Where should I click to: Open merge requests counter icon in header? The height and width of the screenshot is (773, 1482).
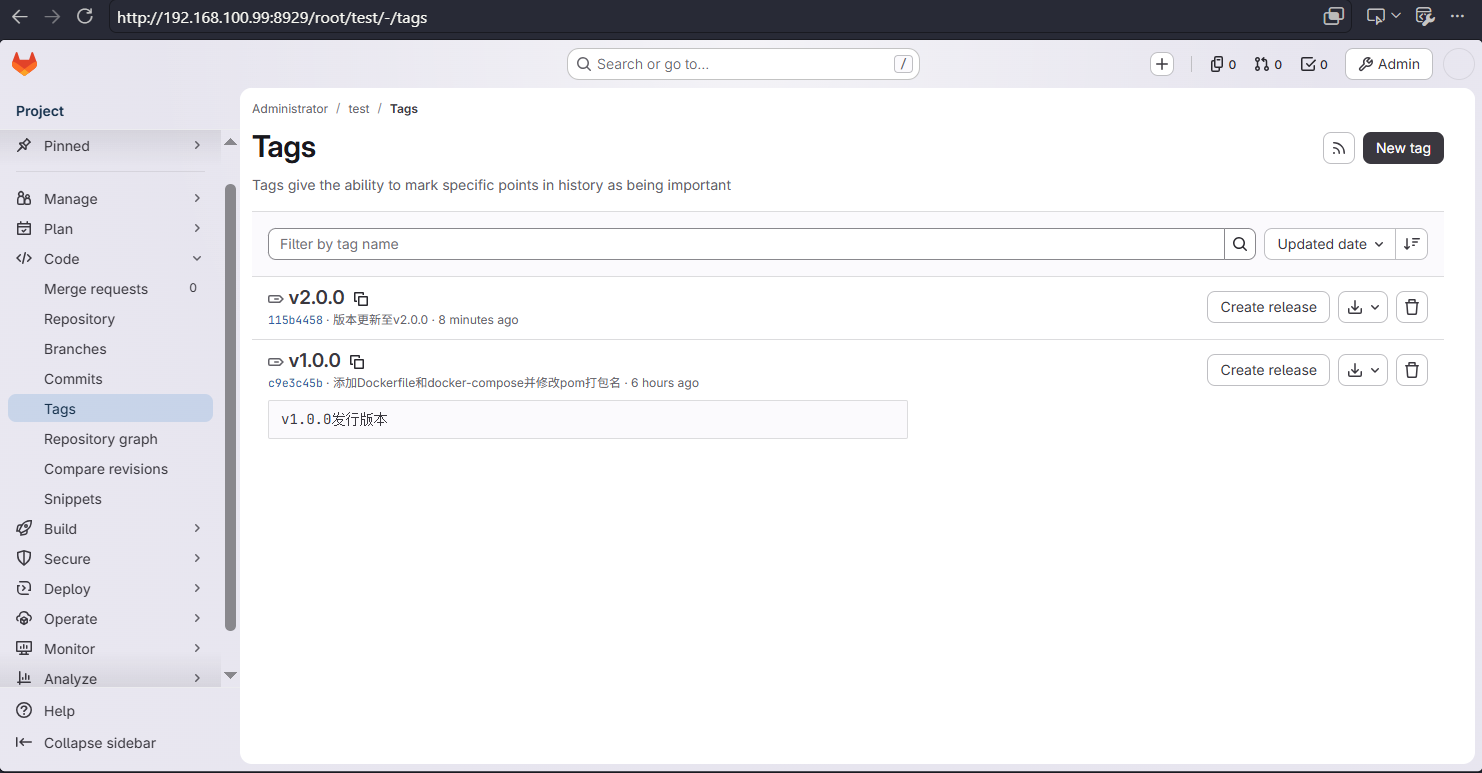click(x=1268, y=64)
